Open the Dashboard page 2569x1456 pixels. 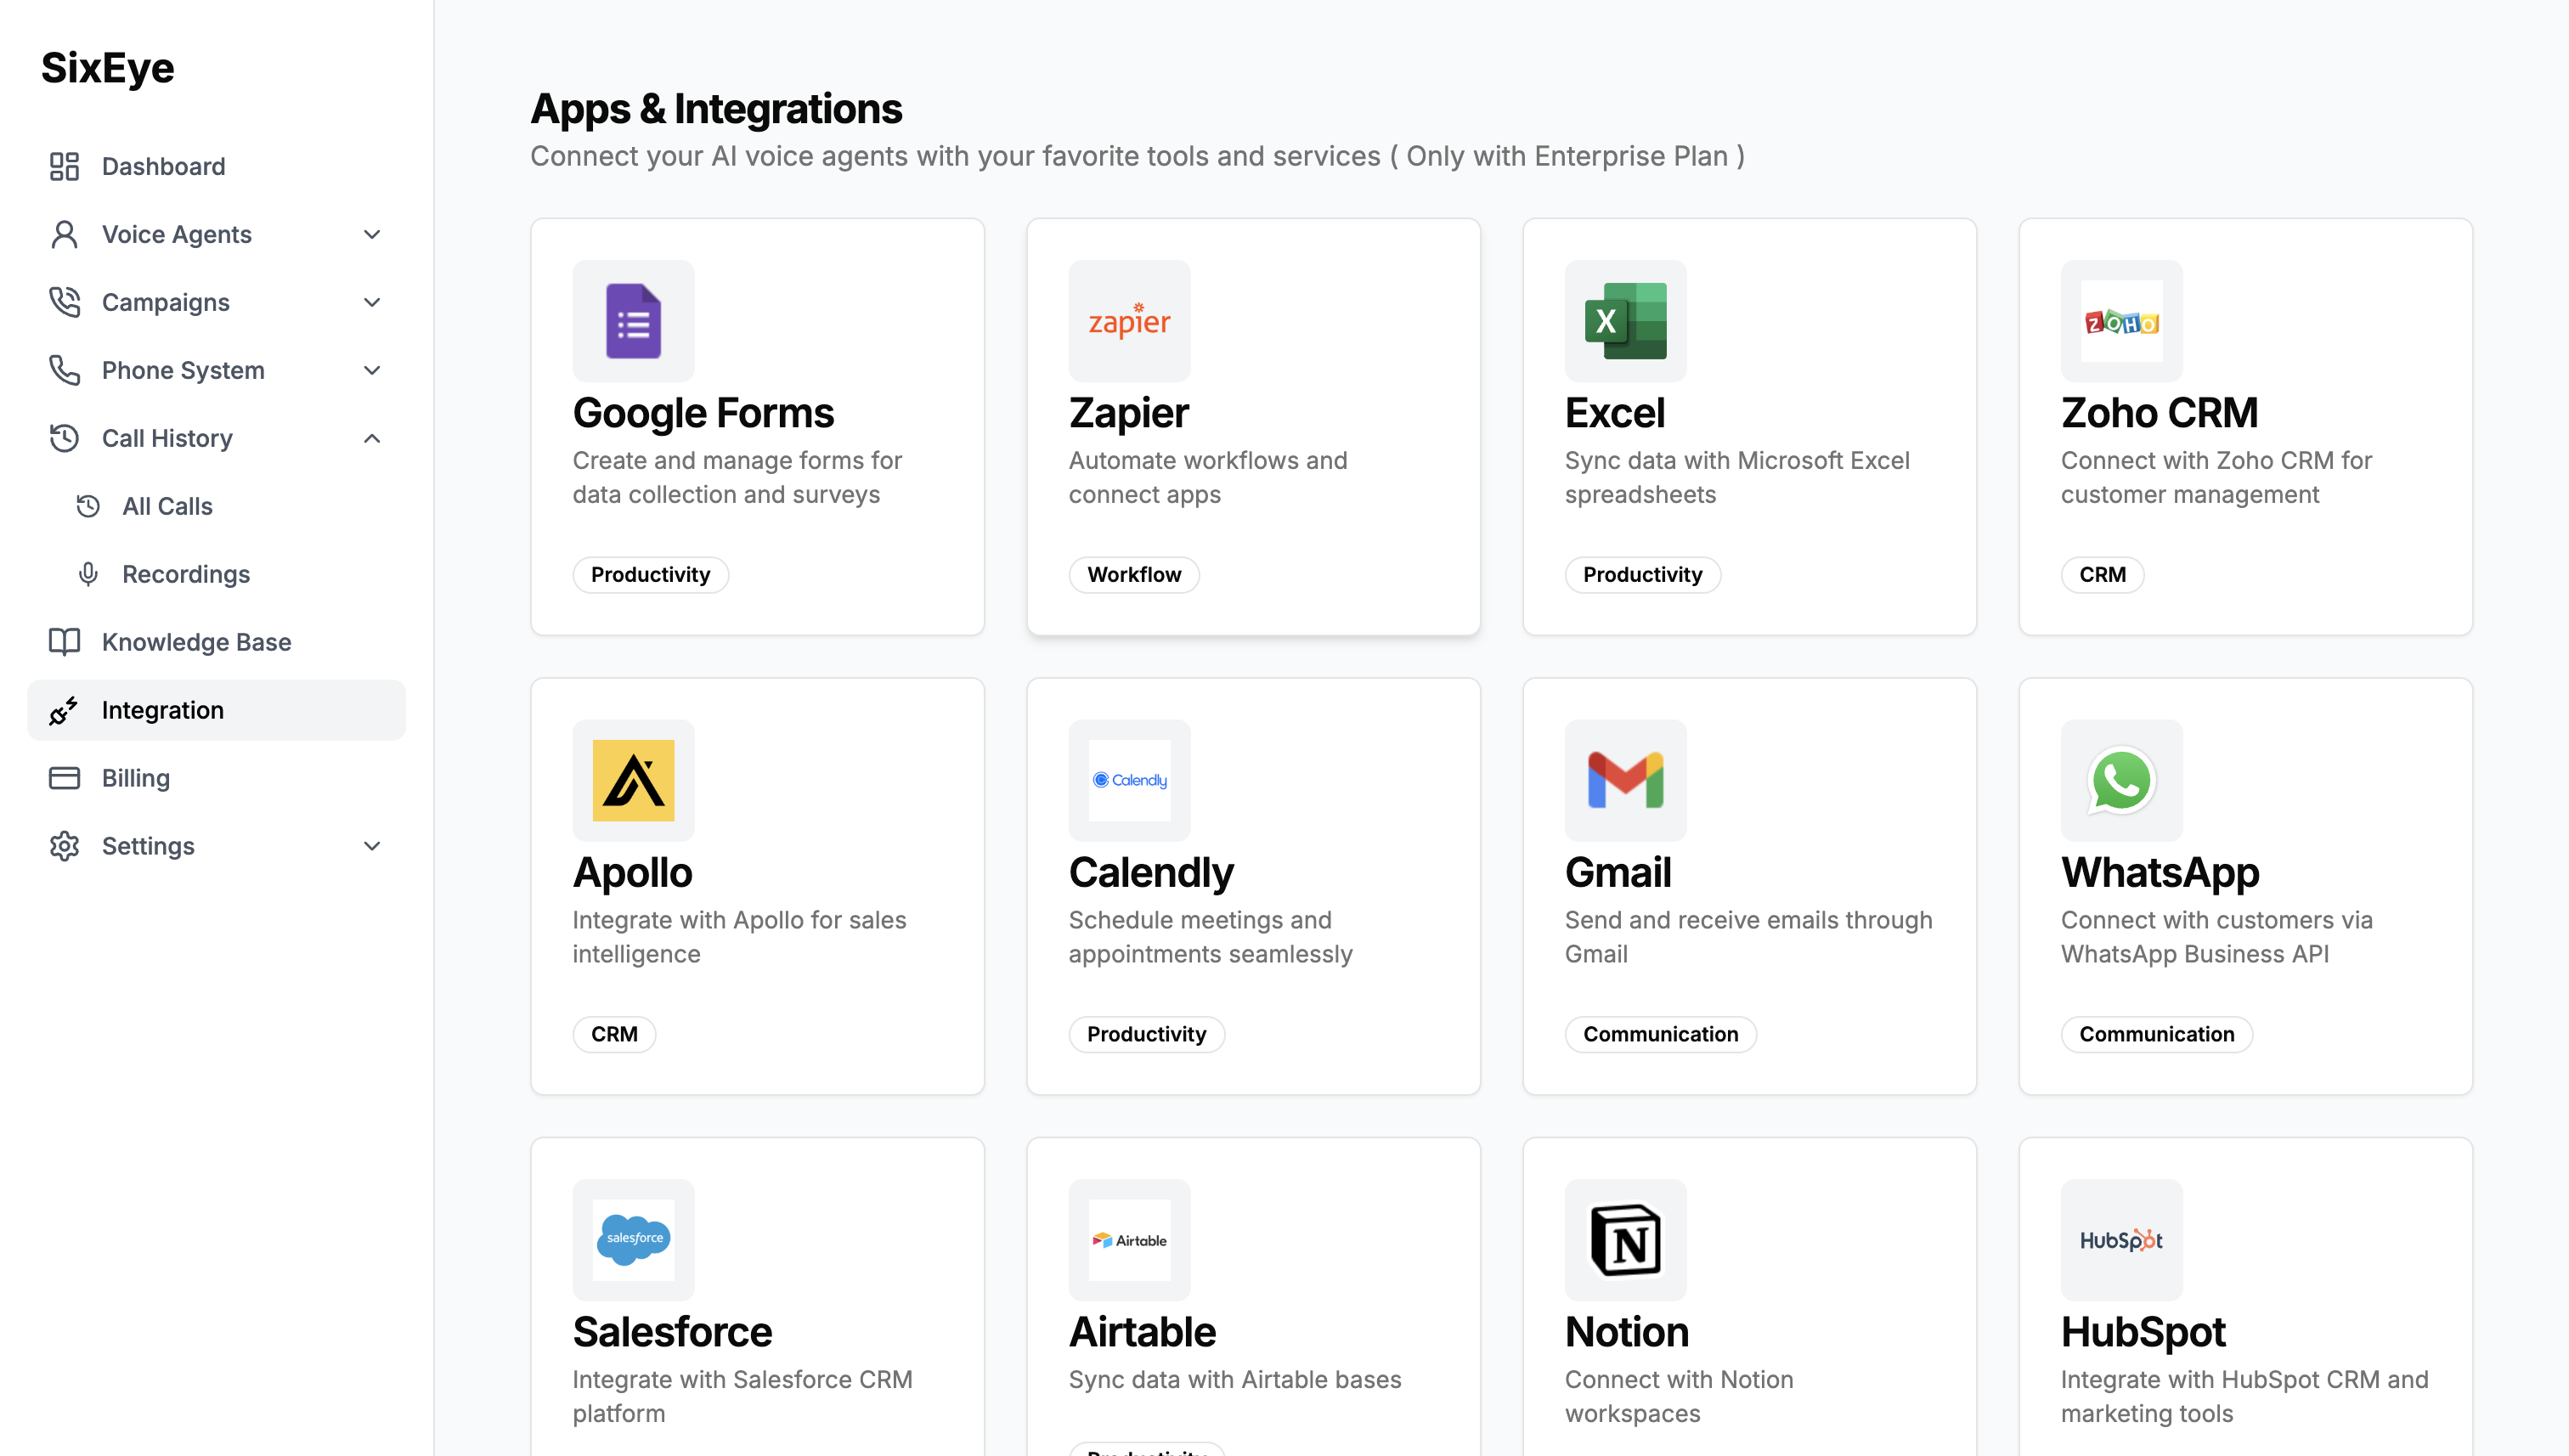(x=163, y=166)
